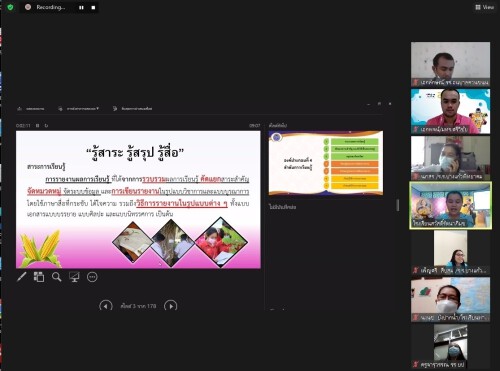Click the end slide show option
This screenshot has height=371, width=500.
click(132, 109)
